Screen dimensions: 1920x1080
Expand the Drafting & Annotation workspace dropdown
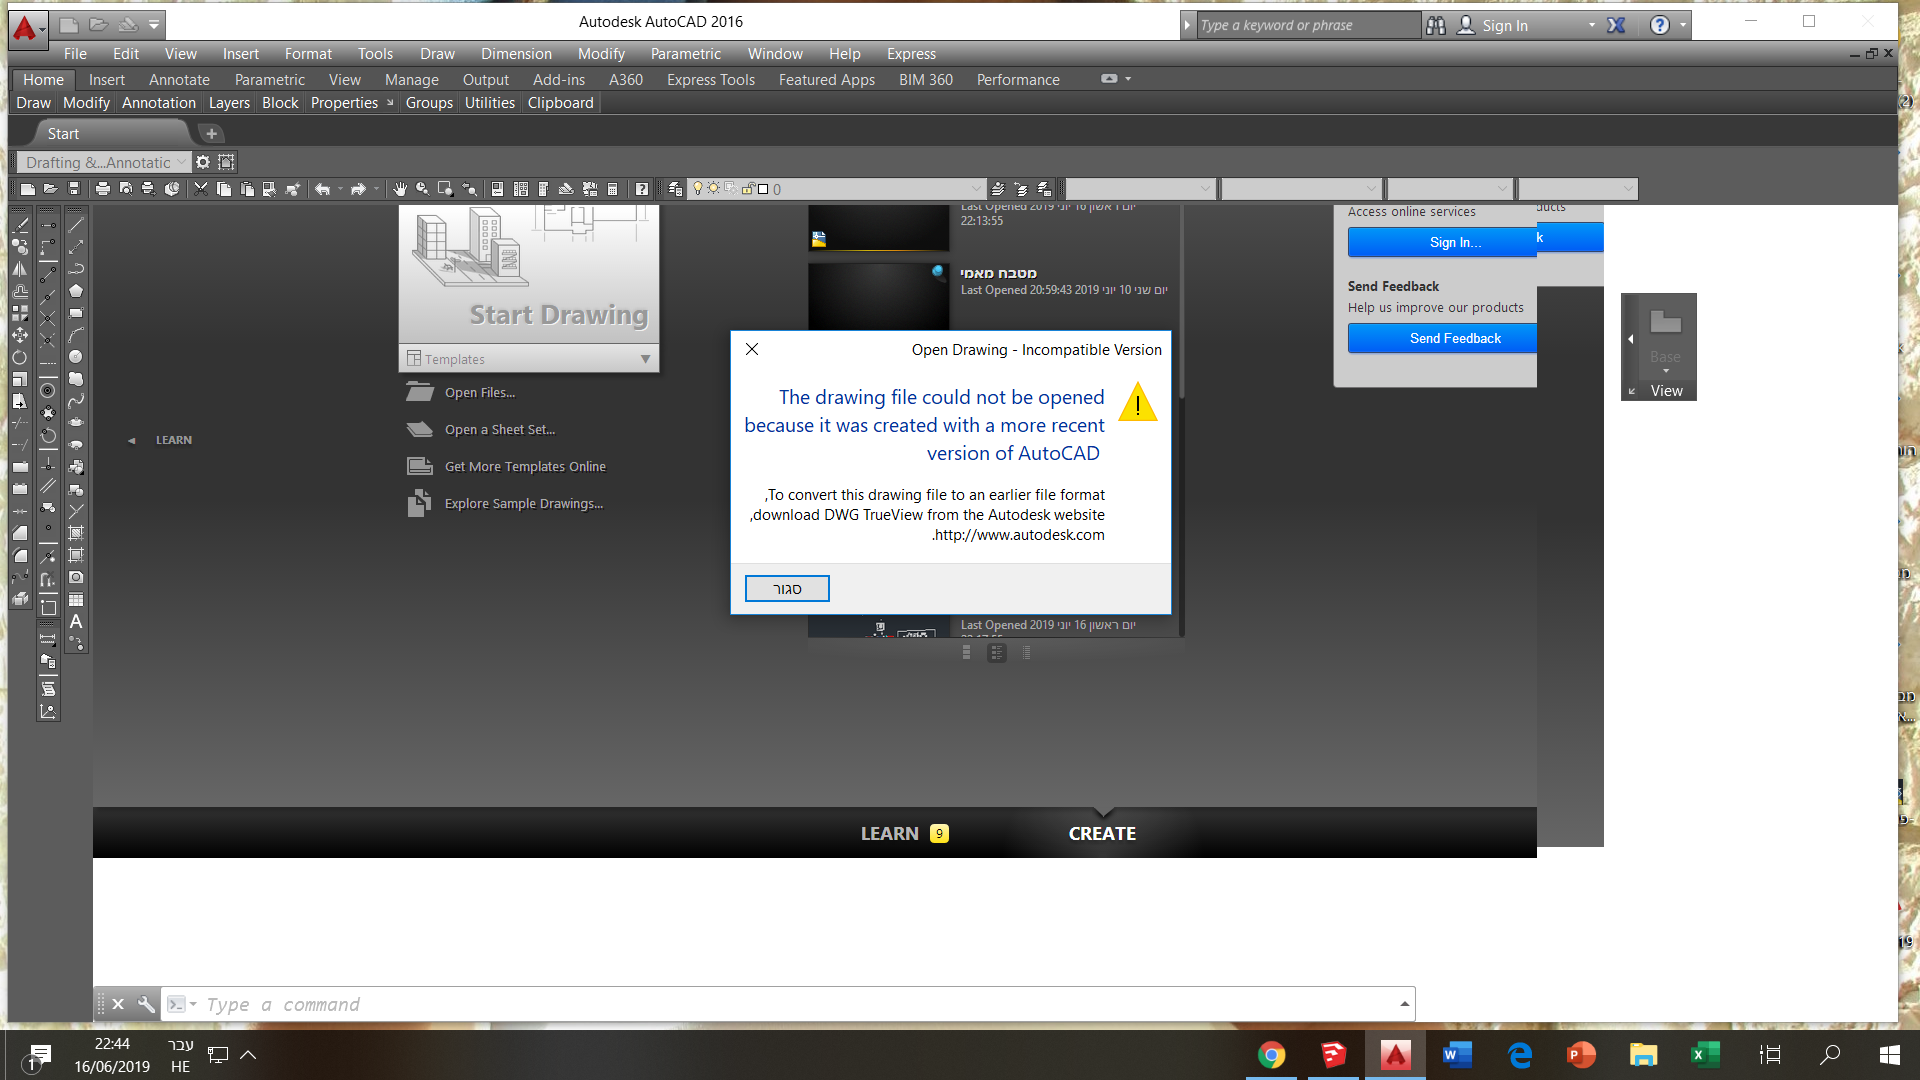[x=181, y=162]
